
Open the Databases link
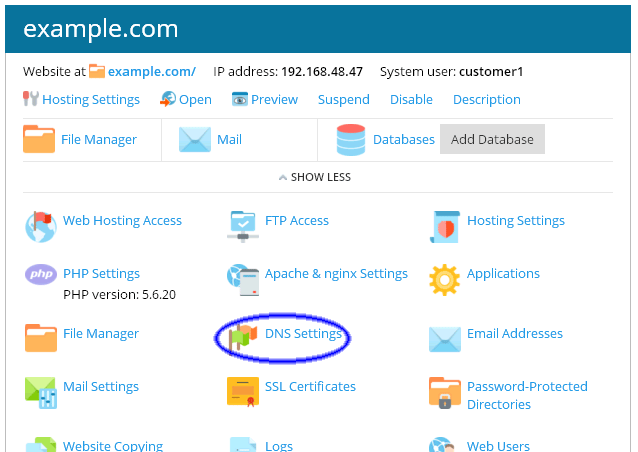[403, 140]
